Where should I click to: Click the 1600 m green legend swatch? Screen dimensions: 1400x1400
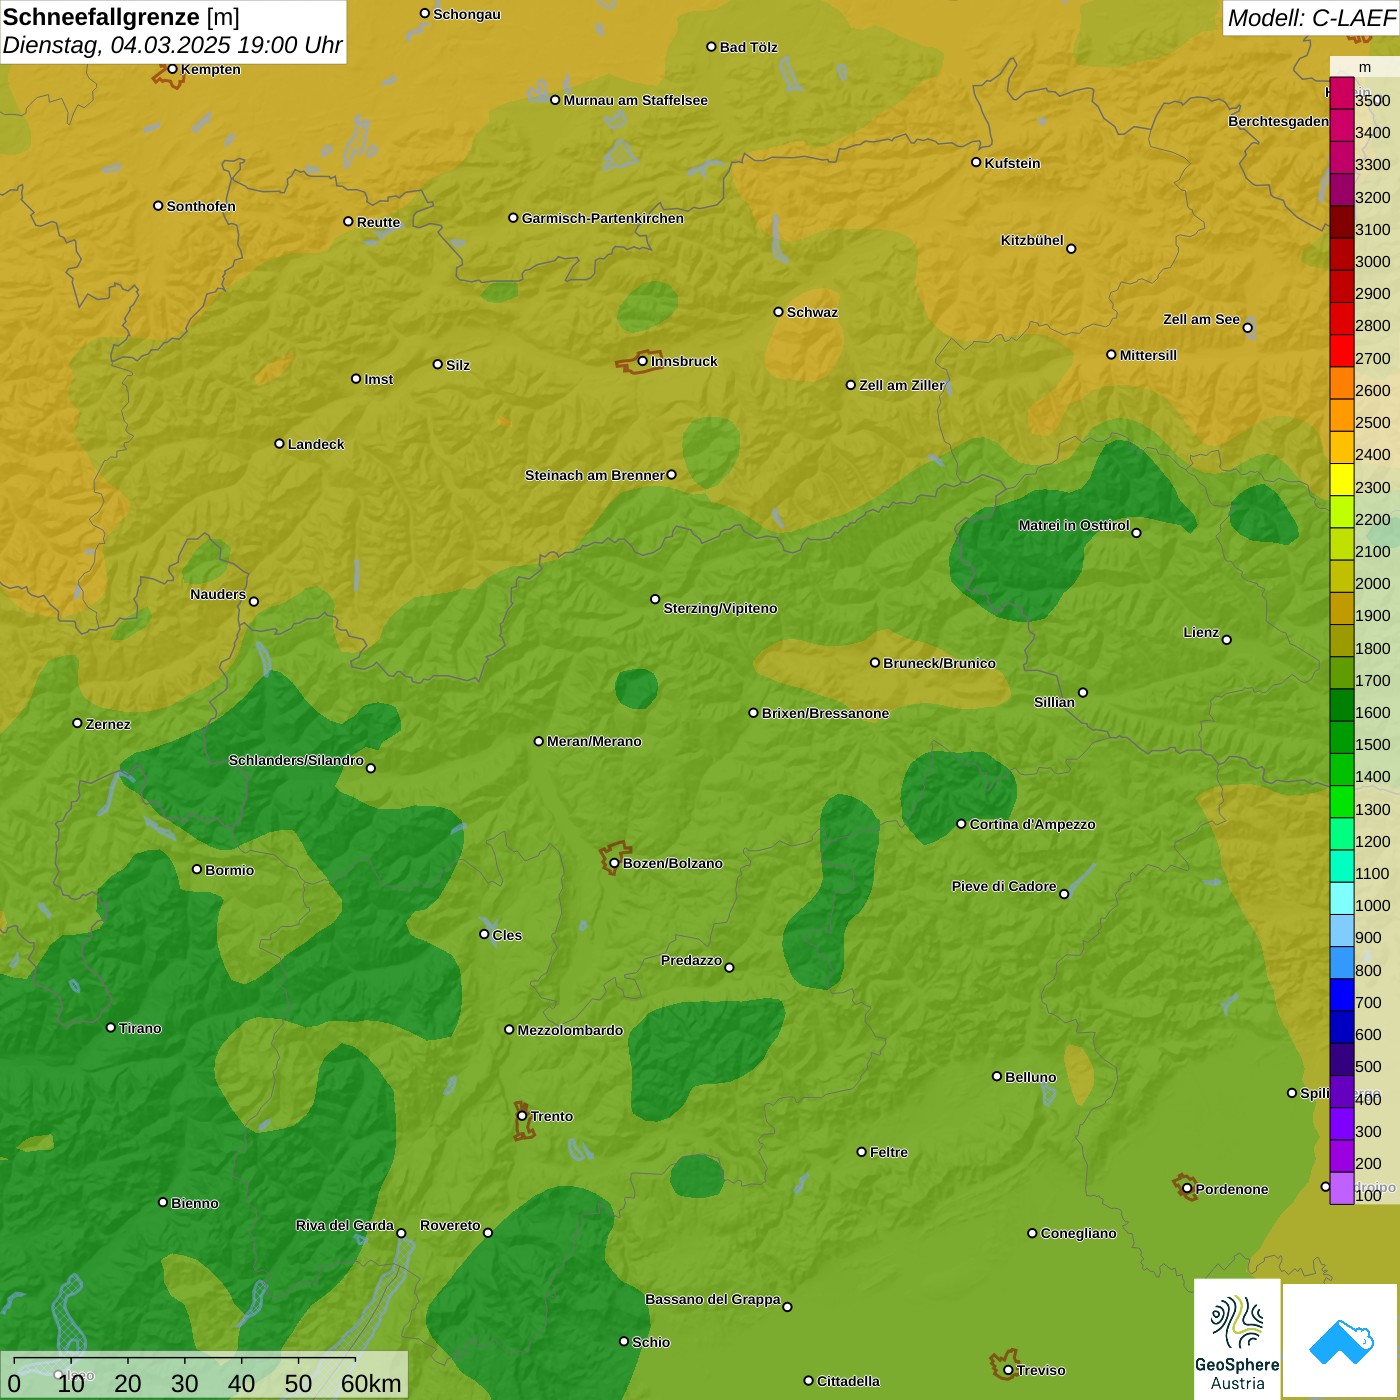click(1342, 705)
